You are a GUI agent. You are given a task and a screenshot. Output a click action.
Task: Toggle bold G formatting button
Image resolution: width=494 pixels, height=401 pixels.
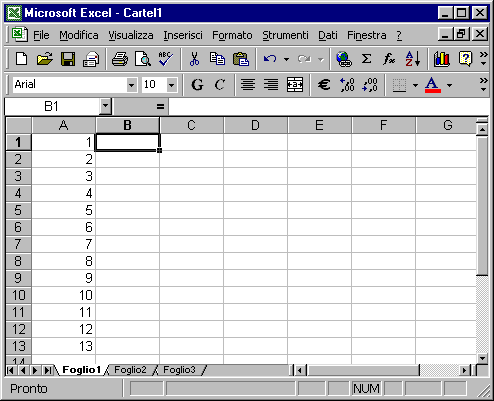point(197,85)
